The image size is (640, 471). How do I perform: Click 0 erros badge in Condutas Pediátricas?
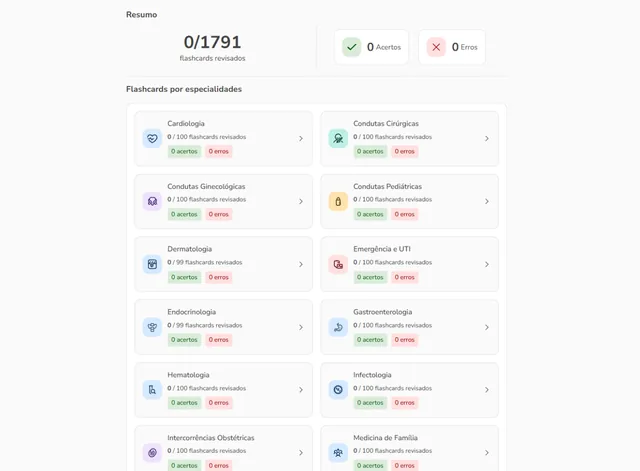(404, 214)
